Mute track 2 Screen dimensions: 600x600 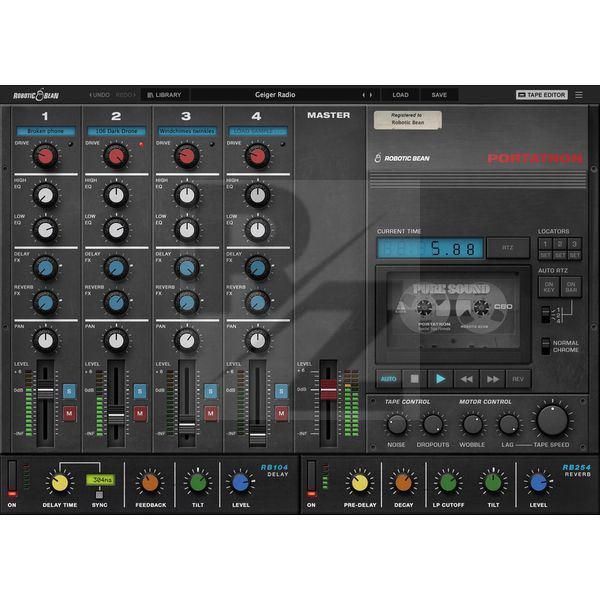click(x=140, y=414)
